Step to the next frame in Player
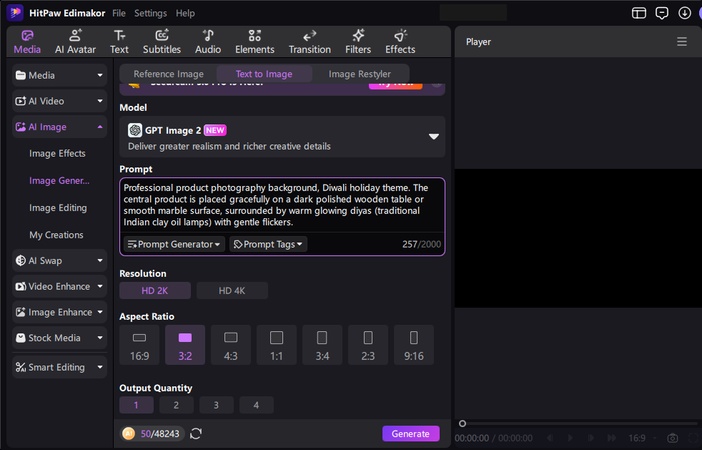 591,437
